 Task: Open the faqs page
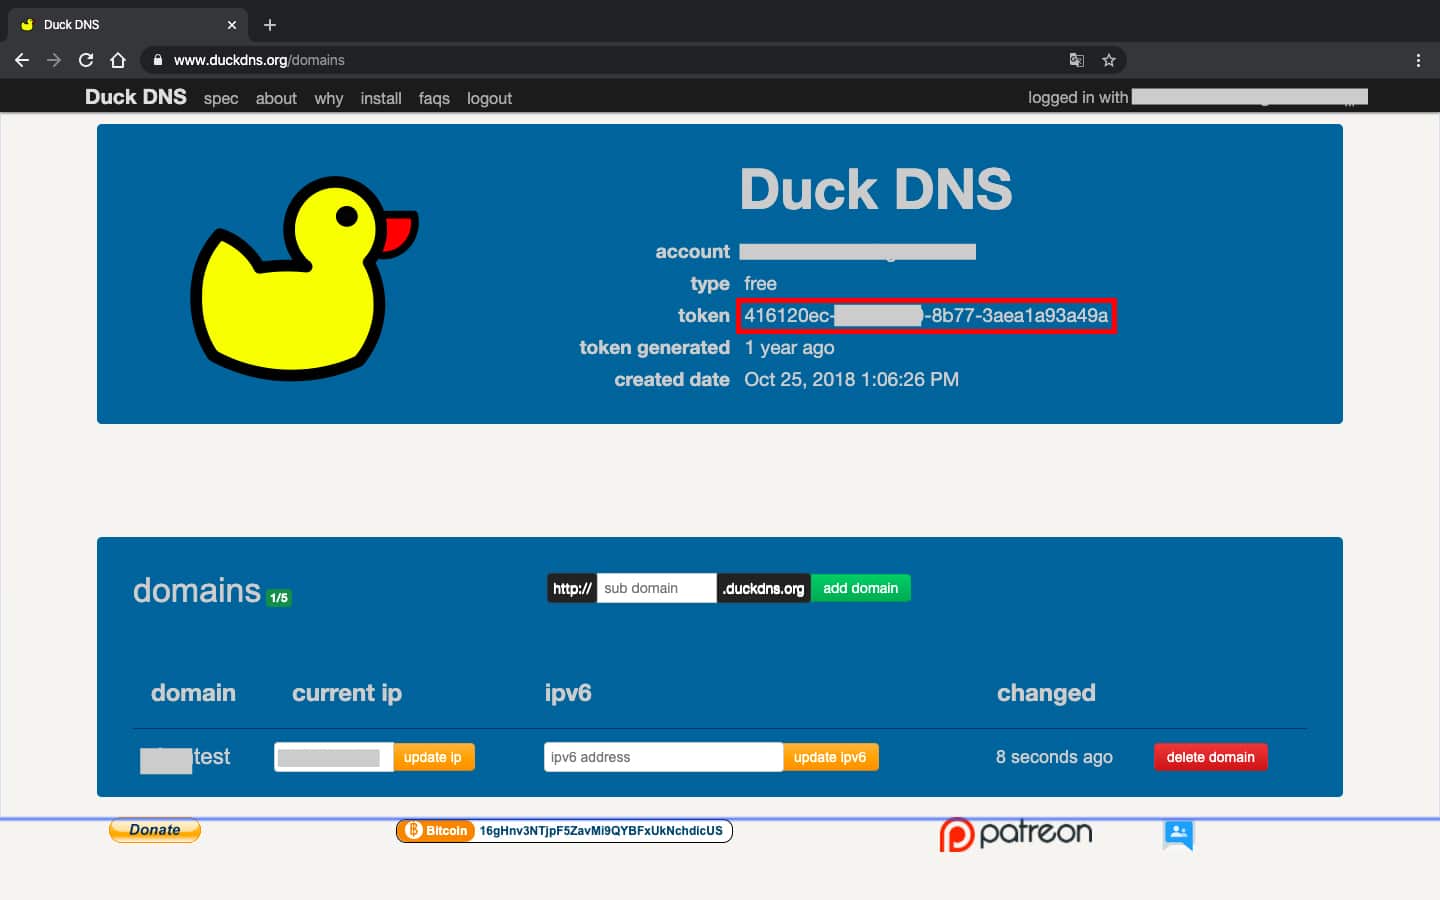pyautogui.click(x=434, y=98)
